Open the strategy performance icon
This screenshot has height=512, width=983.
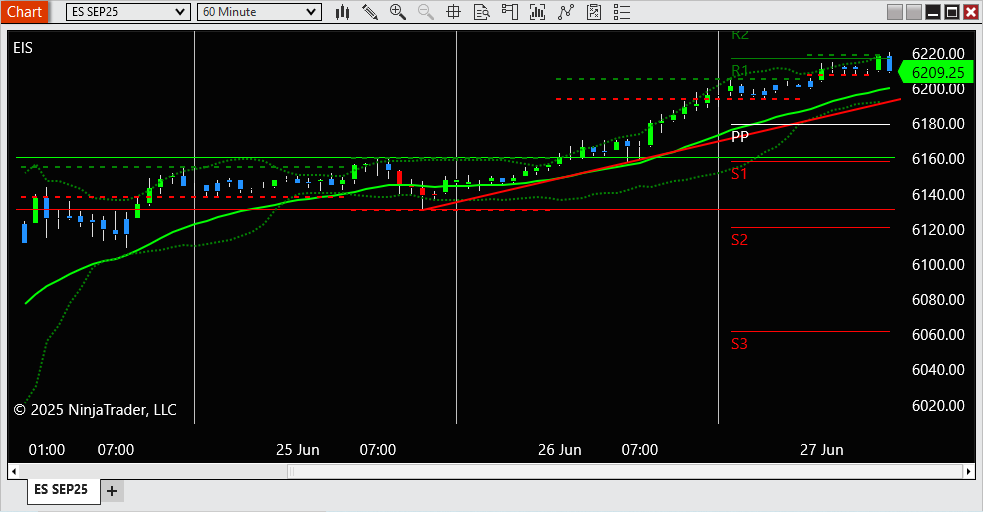(x=594, y=12)
